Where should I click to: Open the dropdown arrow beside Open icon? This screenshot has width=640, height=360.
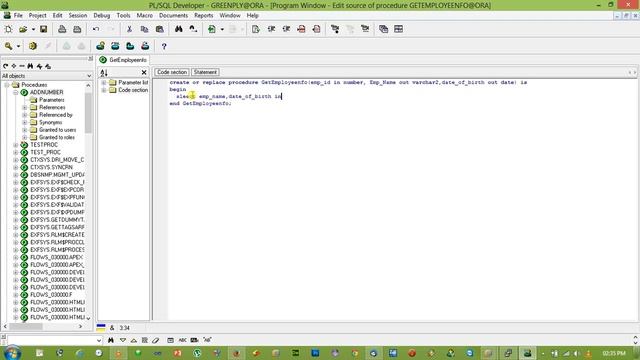tap(33, 29)
